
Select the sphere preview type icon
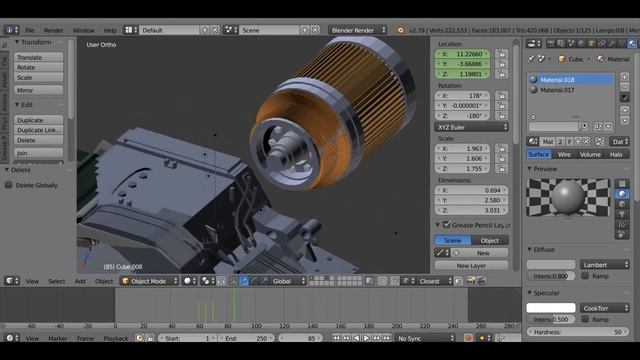click(622, 194)
